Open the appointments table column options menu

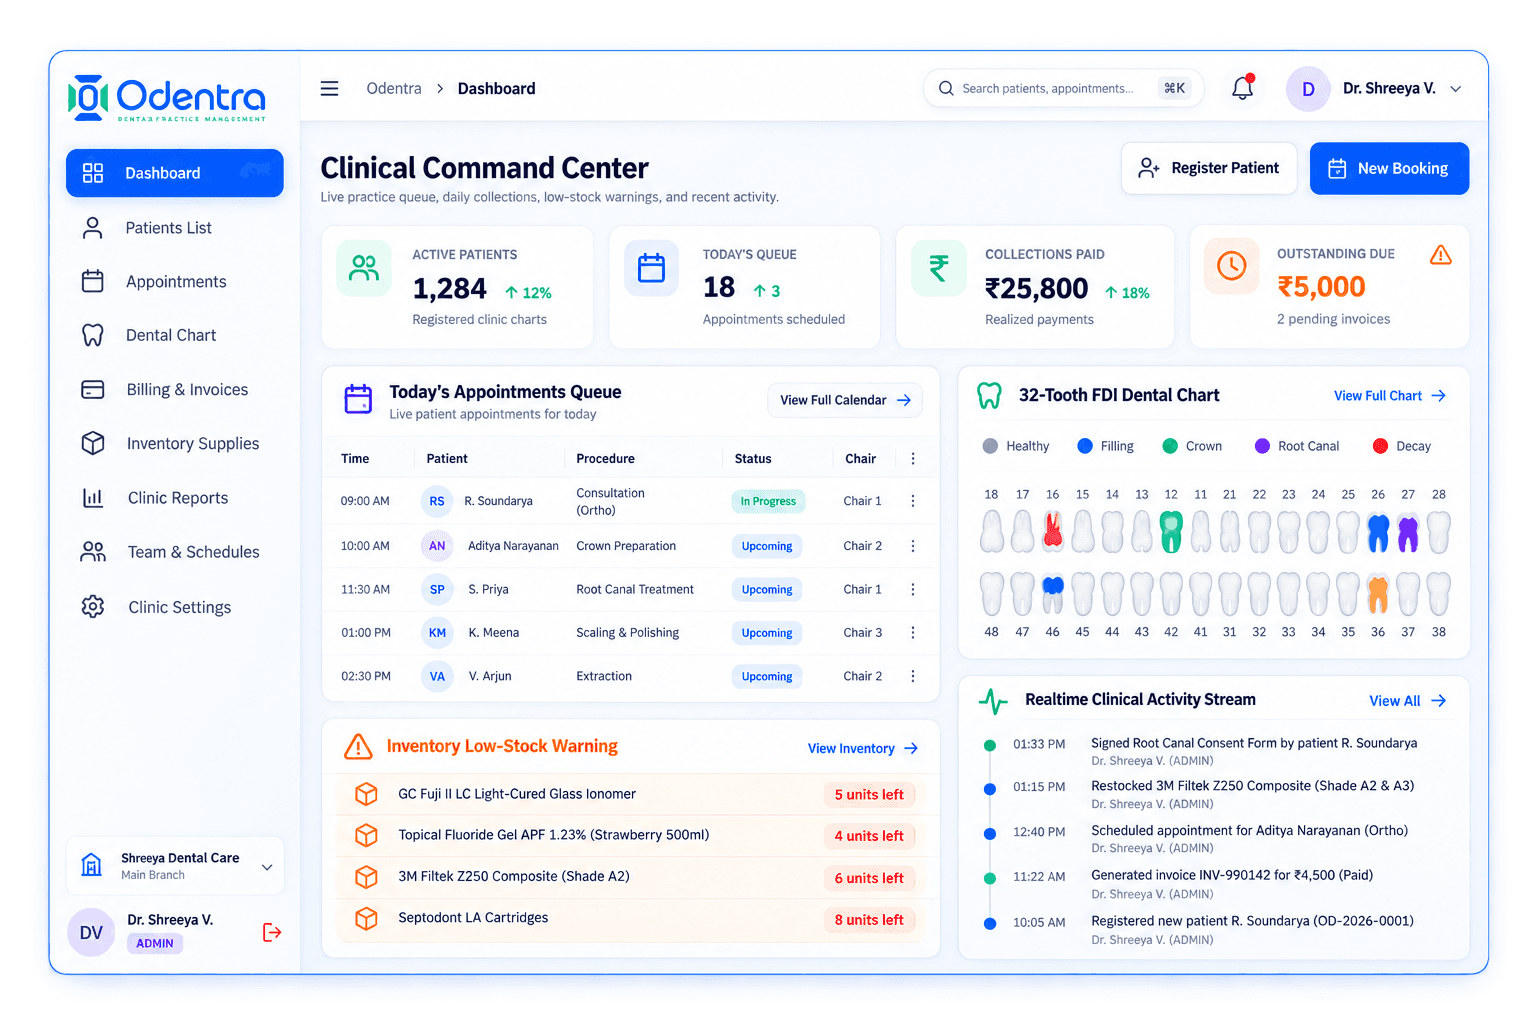[x=912, y=458]
